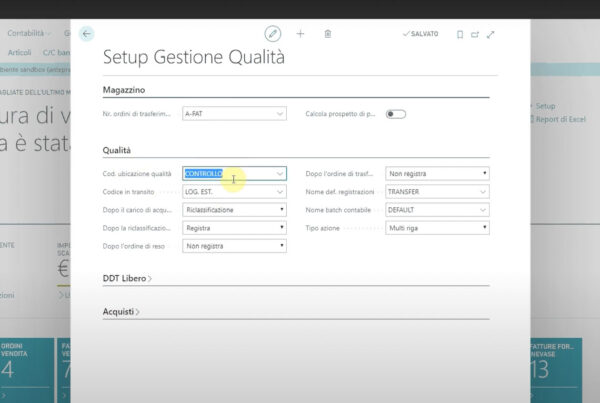
Task: Click the pencil edit icon
Action: [x=272, y=34]
